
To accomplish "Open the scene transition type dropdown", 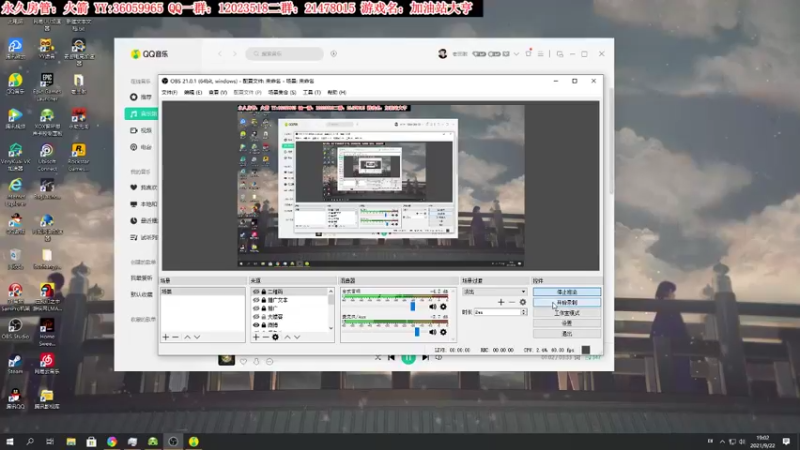I will (494, 292).
